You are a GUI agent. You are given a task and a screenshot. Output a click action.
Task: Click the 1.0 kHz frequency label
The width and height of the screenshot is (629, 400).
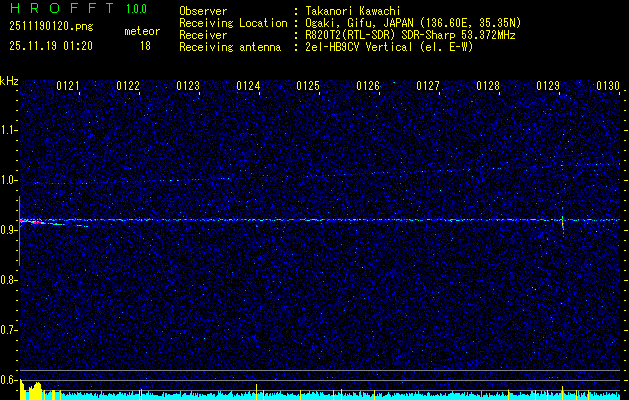9,180
